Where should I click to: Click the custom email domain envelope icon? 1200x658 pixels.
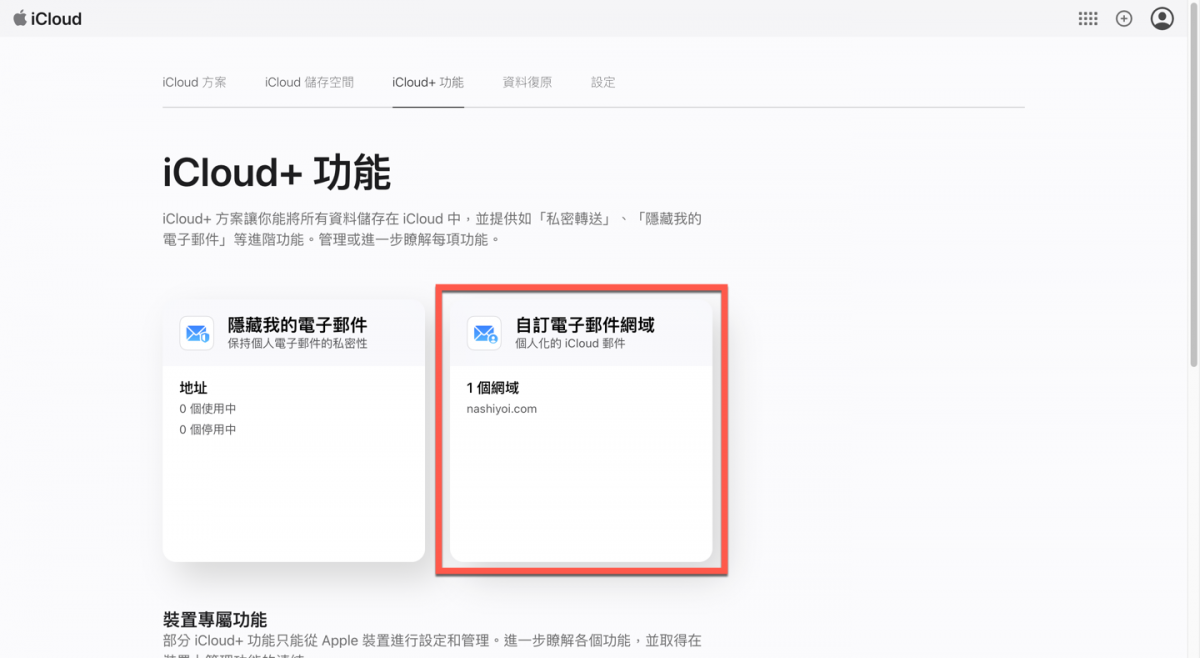pyautogui.click(x=484, y=333)
